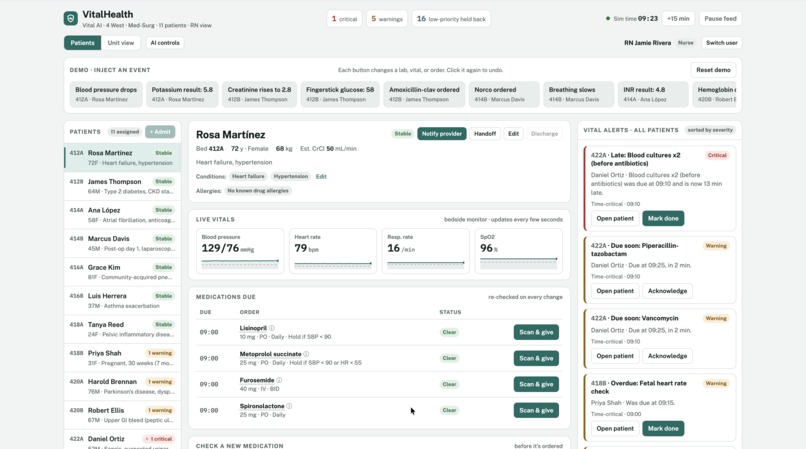Open patient on Vancomycin alert
This screenshot has width=806, height=449.
615,356
